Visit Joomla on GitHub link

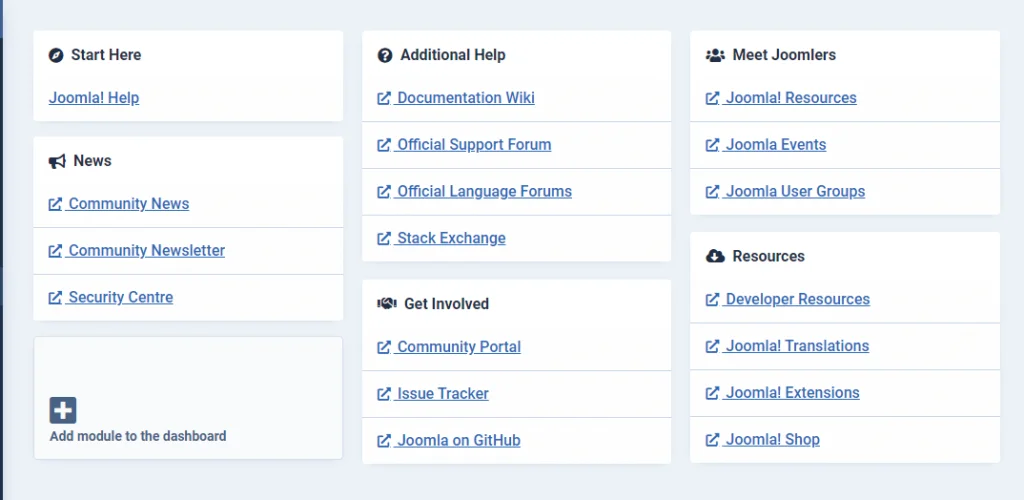click(x=449, y=441)
